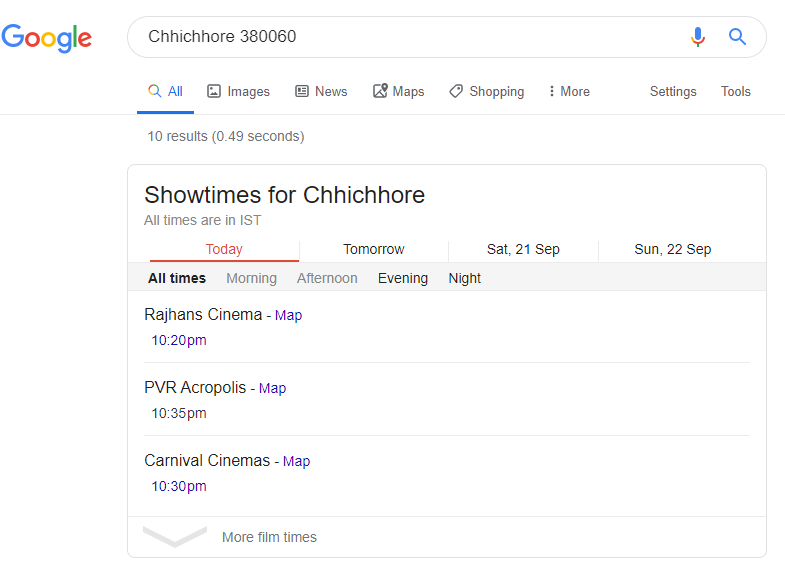Open the Maps search tab
The width and height of the screenshot is (785, 586).
399,92
